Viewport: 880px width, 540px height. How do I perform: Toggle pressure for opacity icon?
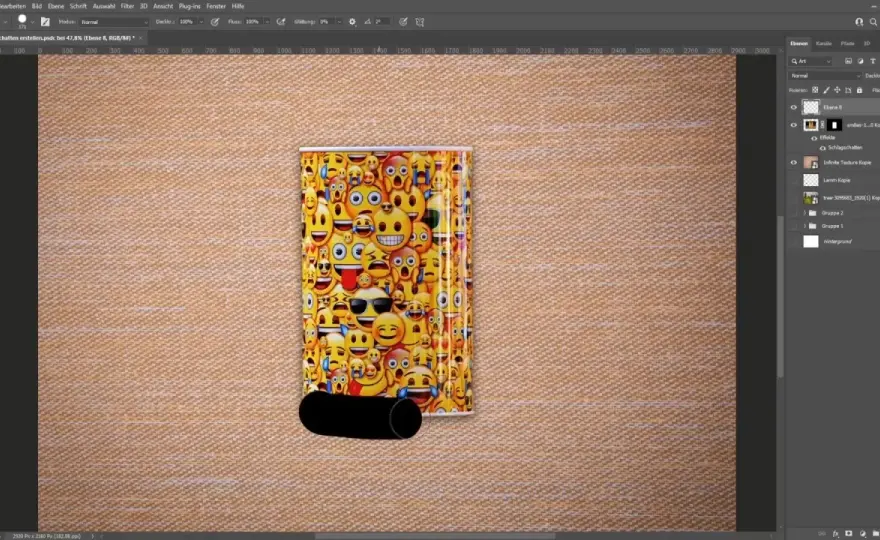click(x=214, y=22)
